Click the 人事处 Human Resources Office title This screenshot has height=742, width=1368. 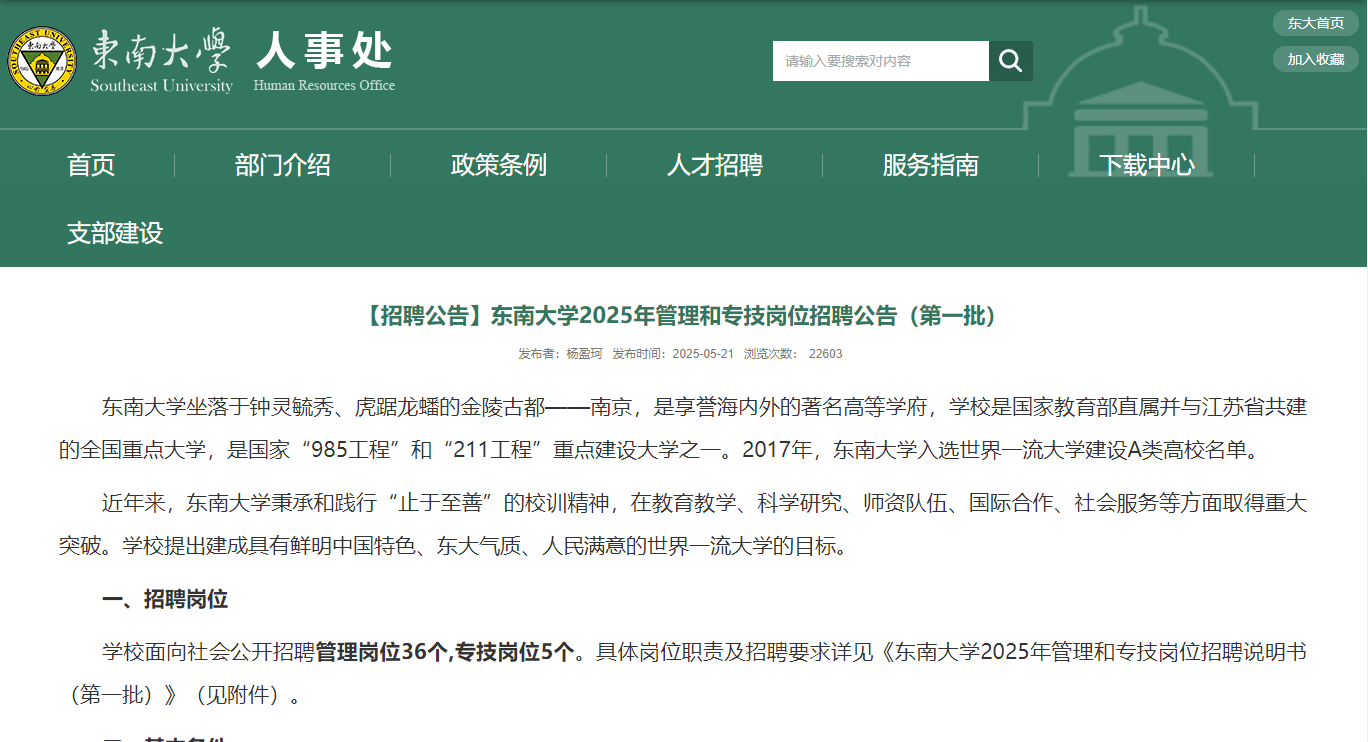click(324, 61)
